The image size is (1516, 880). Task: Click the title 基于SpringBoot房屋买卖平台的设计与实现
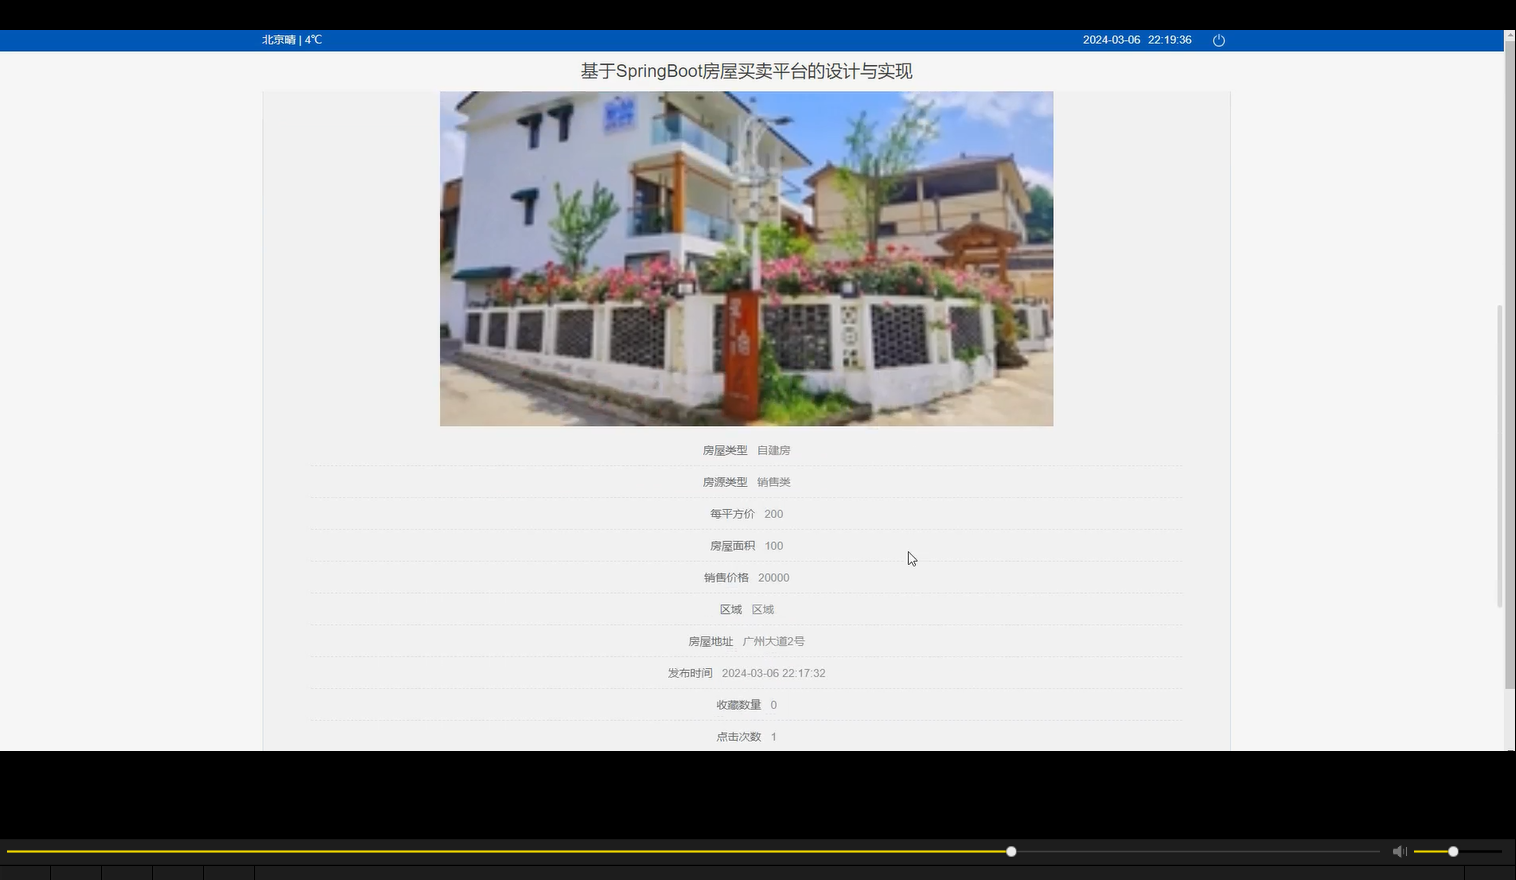pos(746,71)
